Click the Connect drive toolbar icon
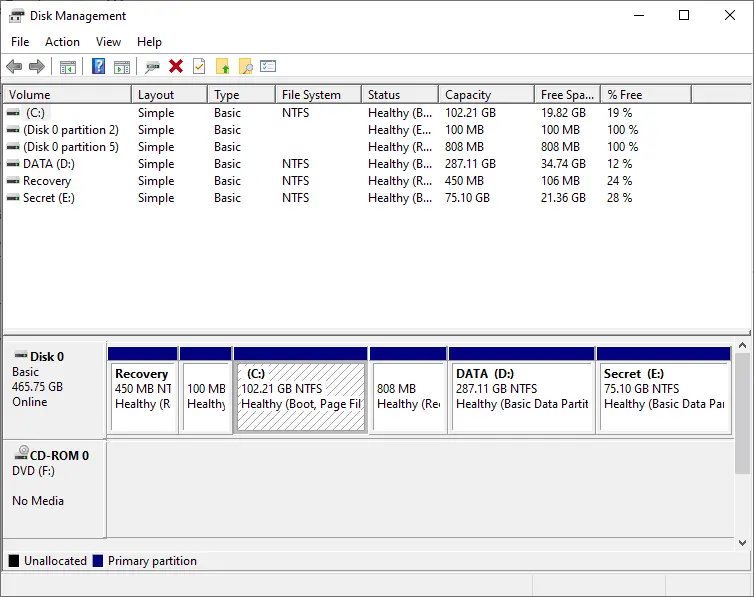The image size is (754, 597). pyautogui.click(x=152, y=67)
